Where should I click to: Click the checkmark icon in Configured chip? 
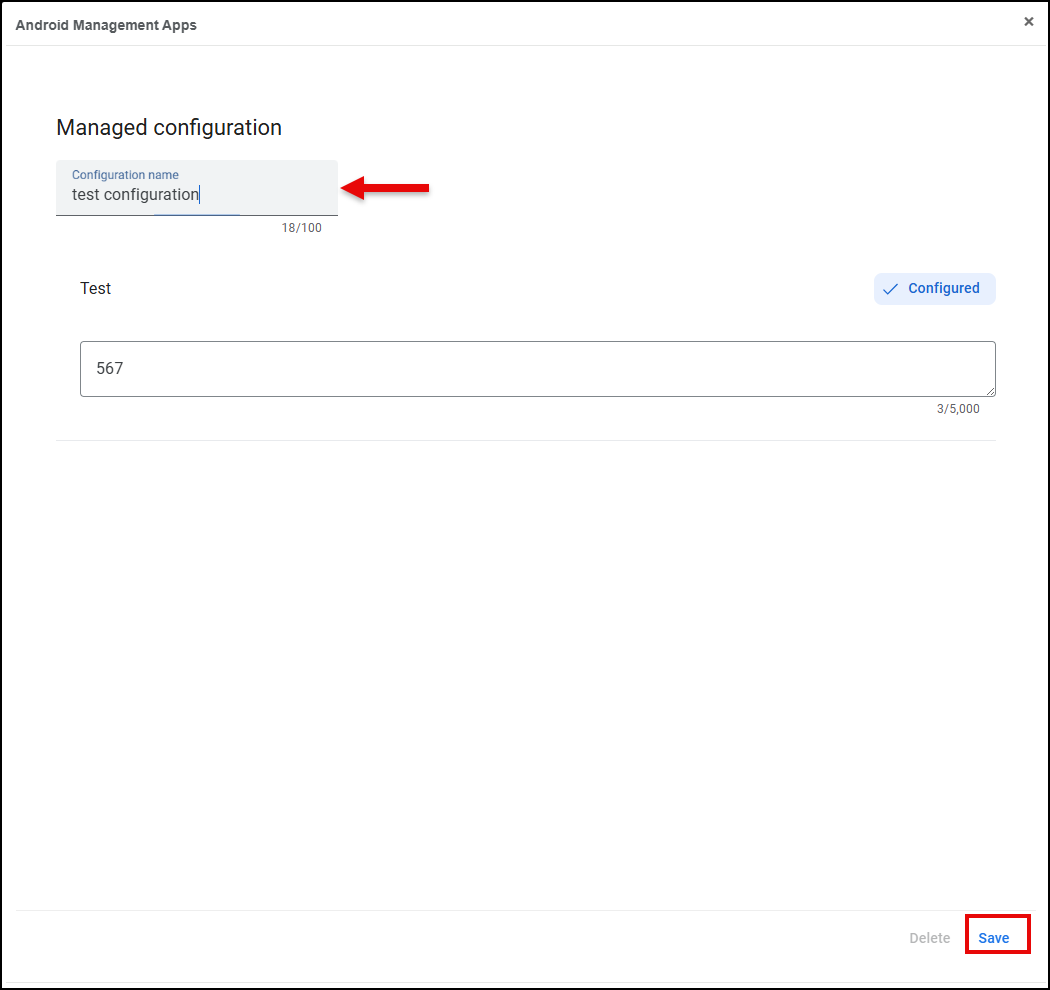click(x=890, y=289)
